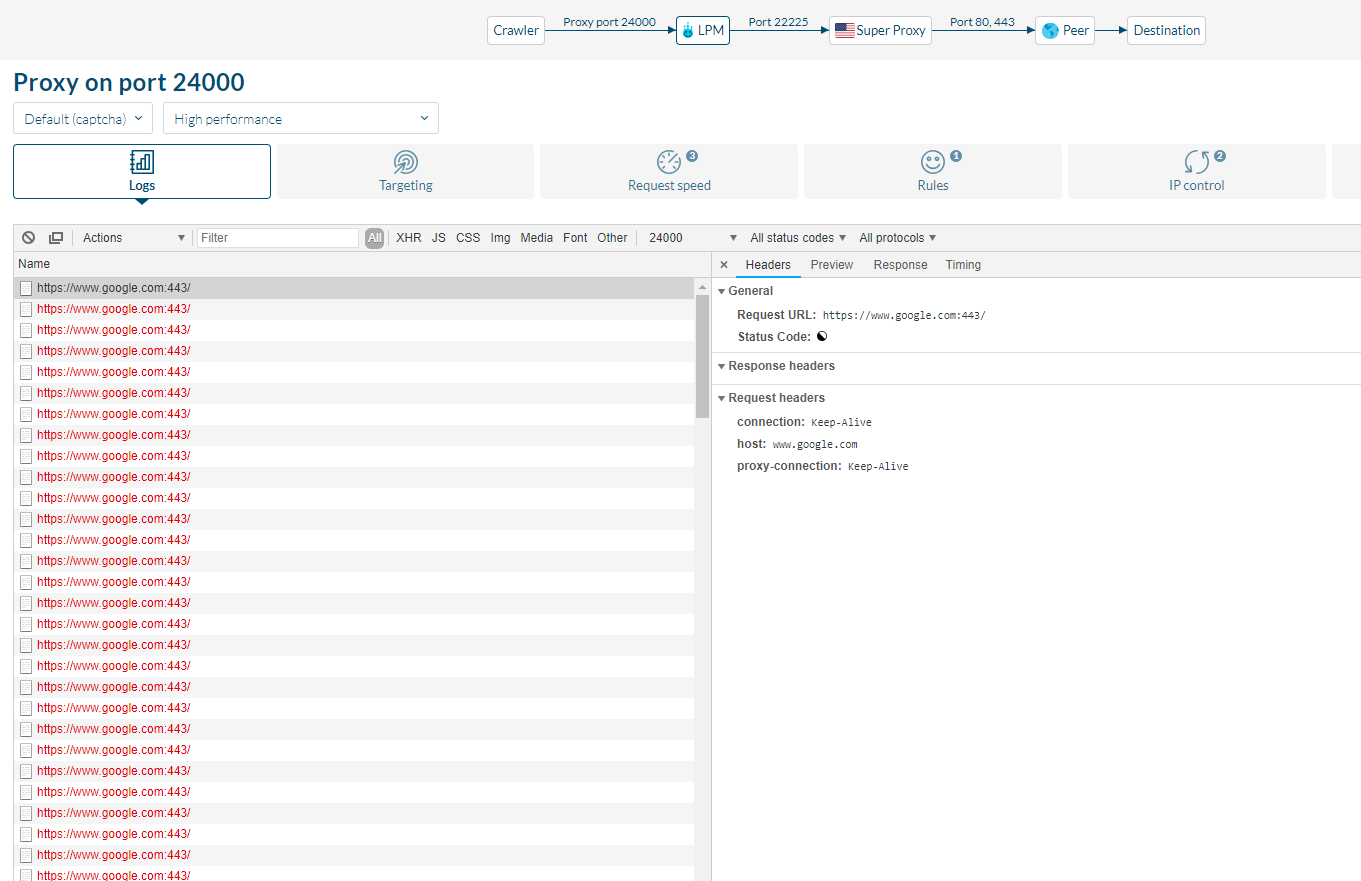Open the Actions dropdown

[134, 238]
